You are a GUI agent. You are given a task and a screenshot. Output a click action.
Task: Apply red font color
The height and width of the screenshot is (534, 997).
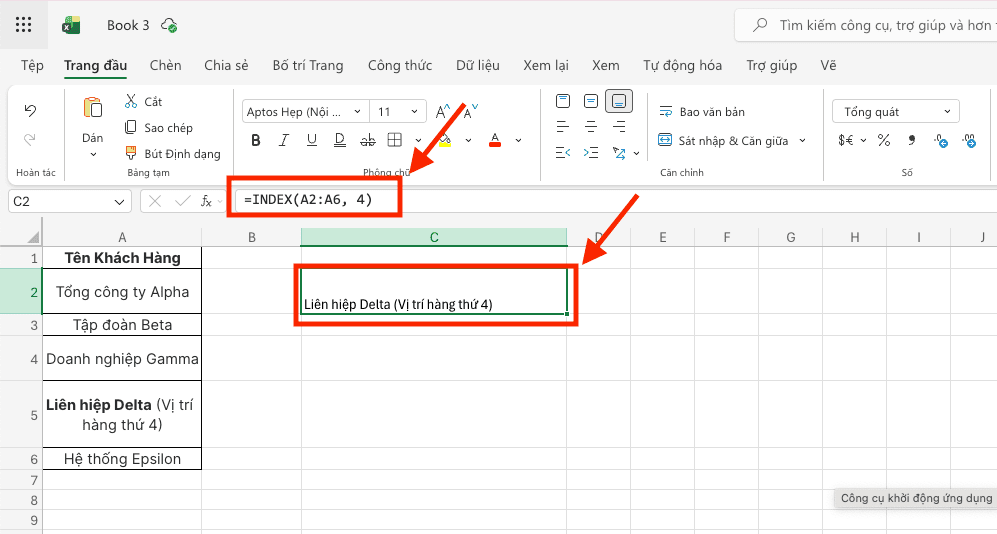(x=495, y=140)
